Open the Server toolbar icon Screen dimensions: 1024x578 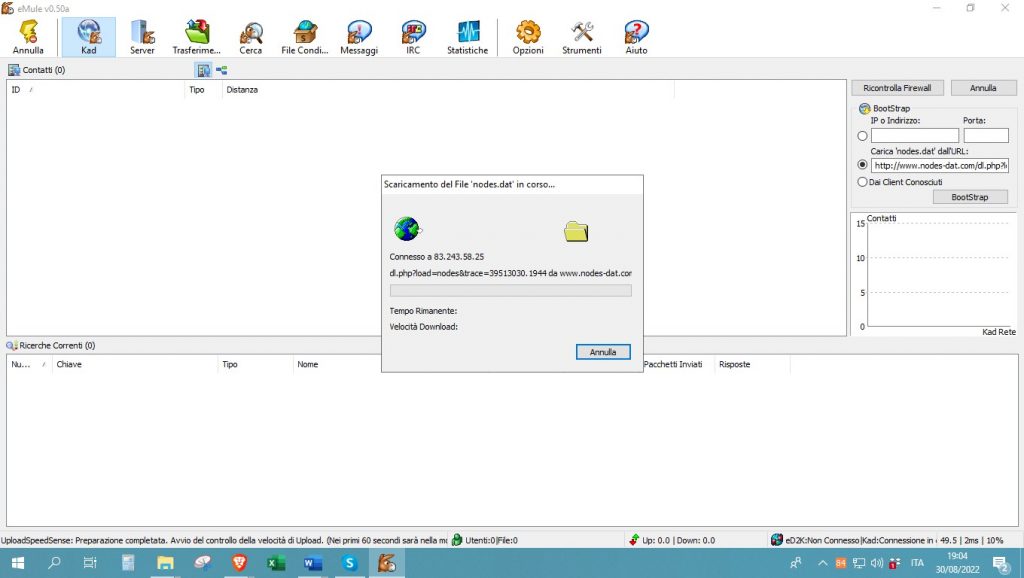point(142,37)
